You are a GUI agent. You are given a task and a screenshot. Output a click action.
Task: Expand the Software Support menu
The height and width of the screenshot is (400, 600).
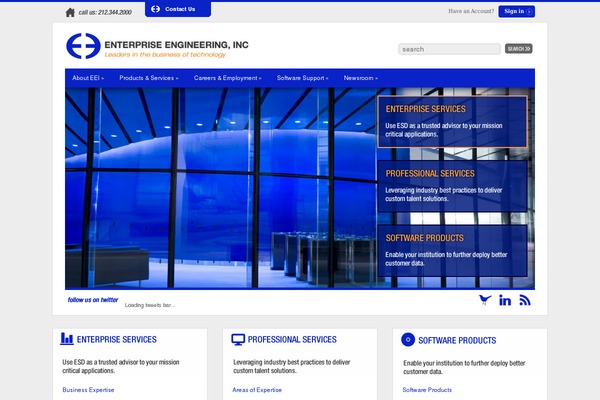click(x=303, y=78)
